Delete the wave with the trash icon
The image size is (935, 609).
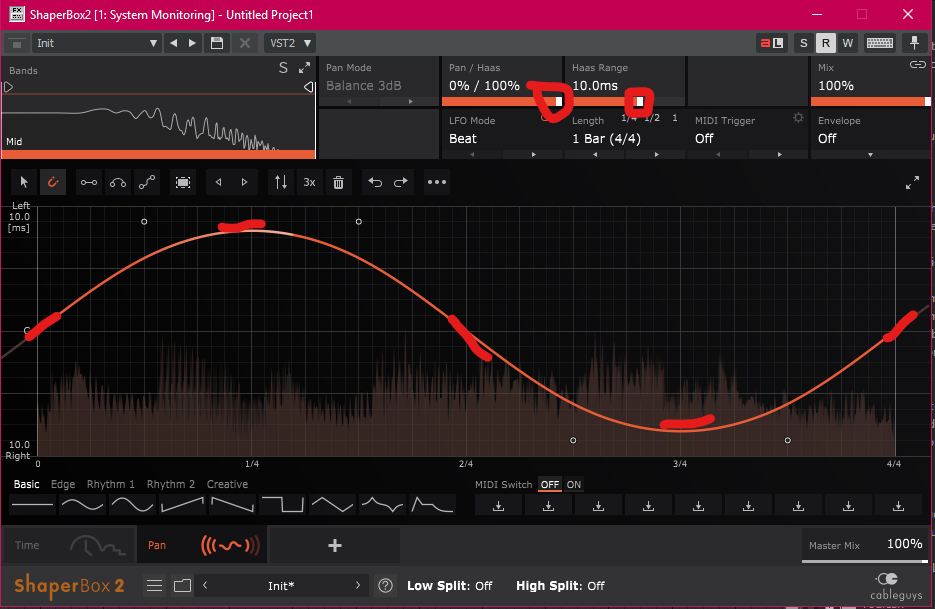(338, 183)
